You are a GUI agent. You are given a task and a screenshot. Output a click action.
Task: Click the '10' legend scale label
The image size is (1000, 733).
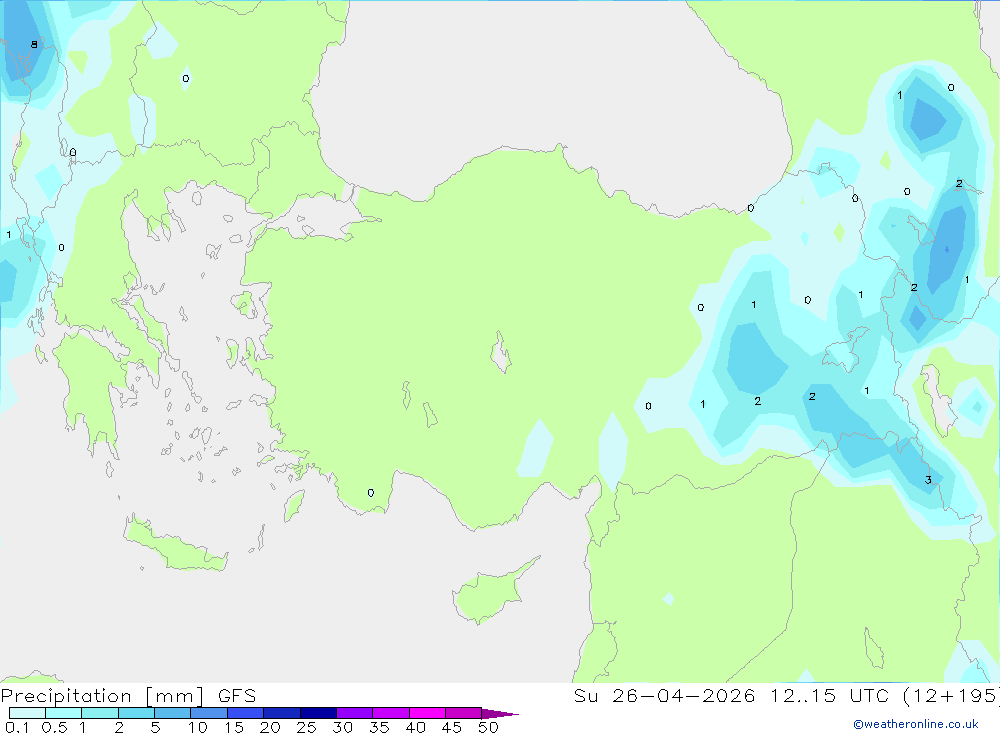pos(198,727)
